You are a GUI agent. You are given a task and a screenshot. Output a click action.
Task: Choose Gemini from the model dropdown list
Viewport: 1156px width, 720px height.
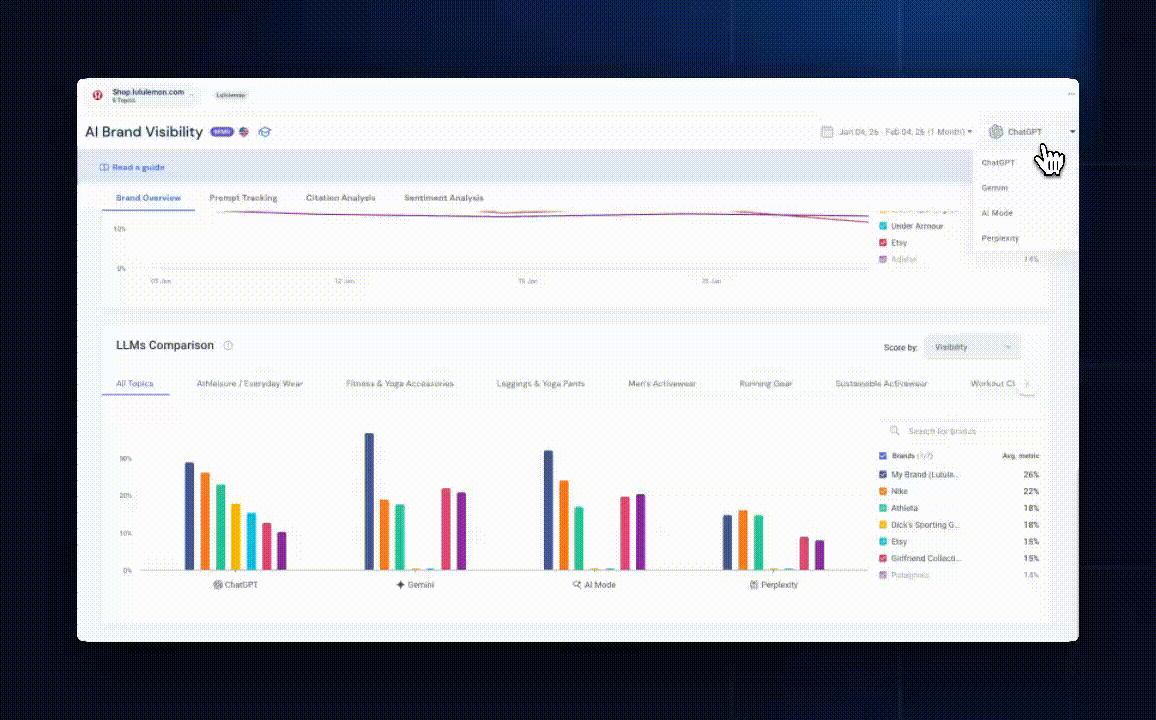point(995,188)
